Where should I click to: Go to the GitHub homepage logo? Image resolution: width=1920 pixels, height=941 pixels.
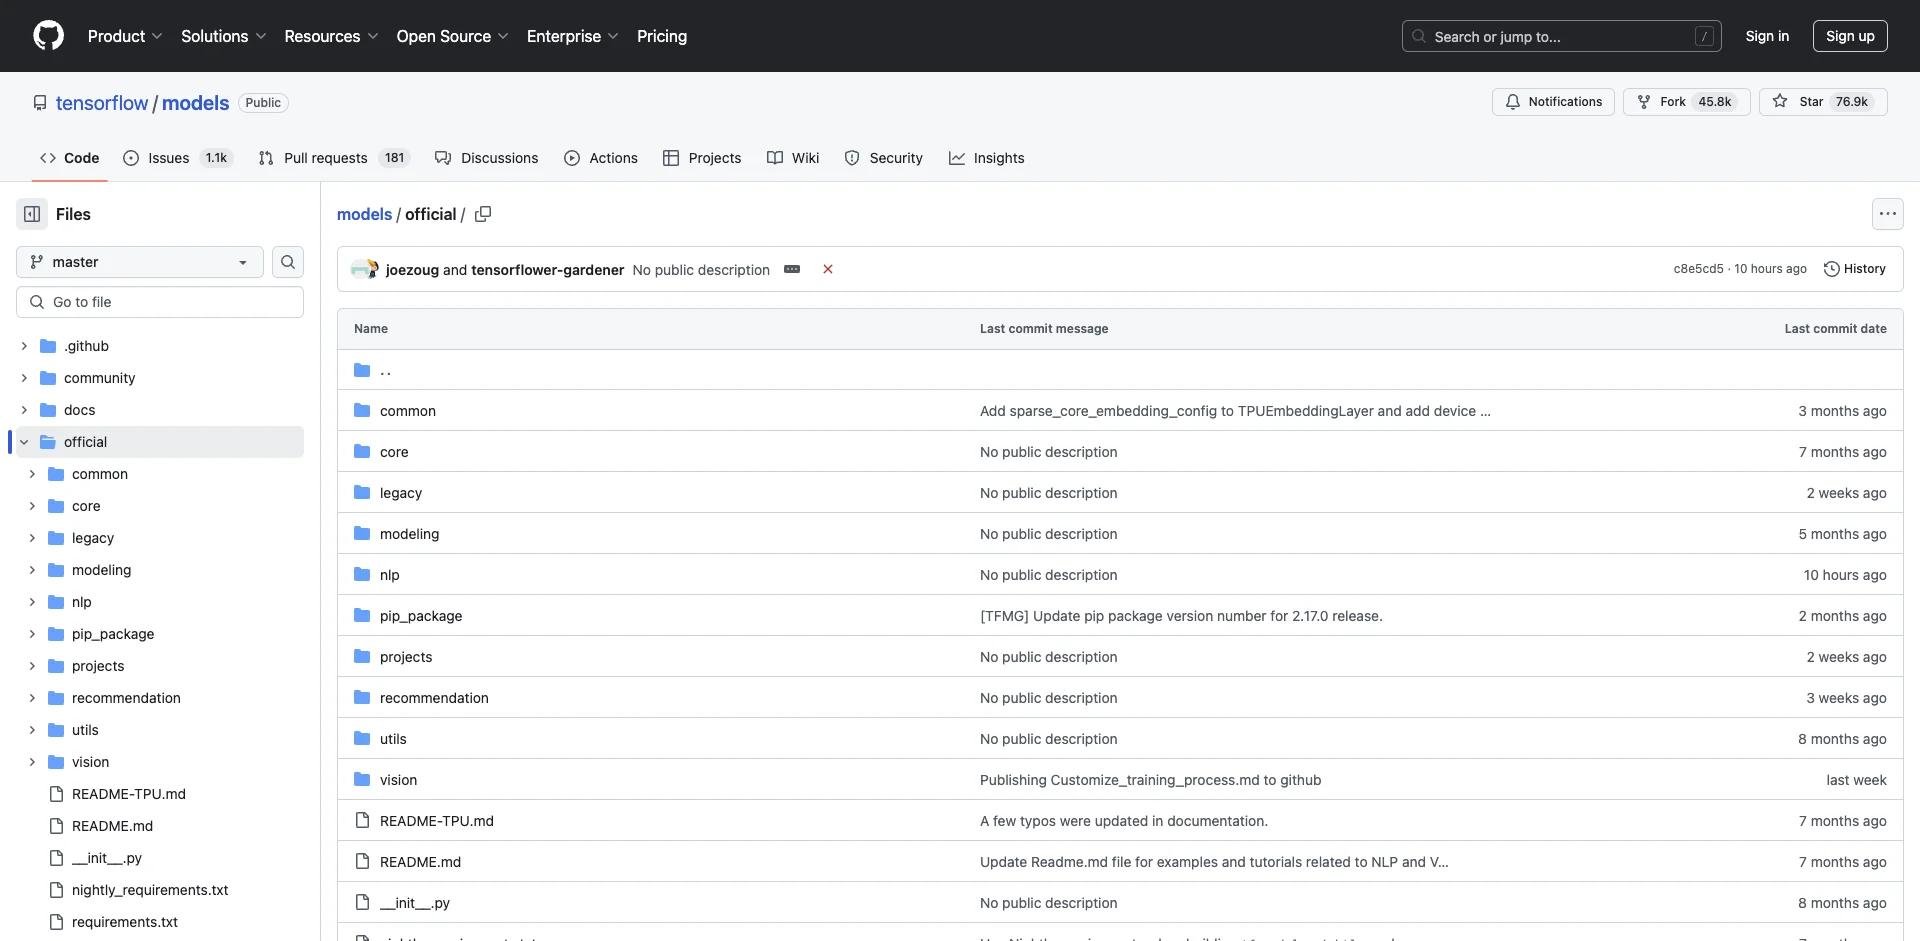[x=48, y=36]
